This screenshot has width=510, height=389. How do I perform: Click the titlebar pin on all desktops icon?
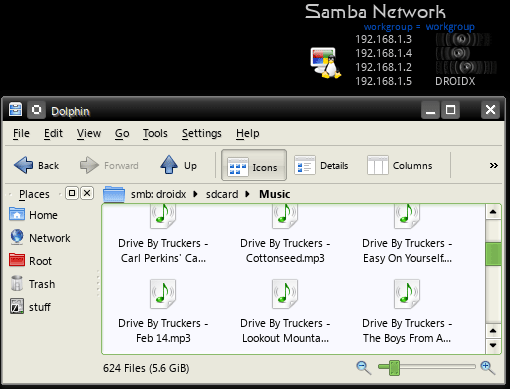(x=36, y=110)
